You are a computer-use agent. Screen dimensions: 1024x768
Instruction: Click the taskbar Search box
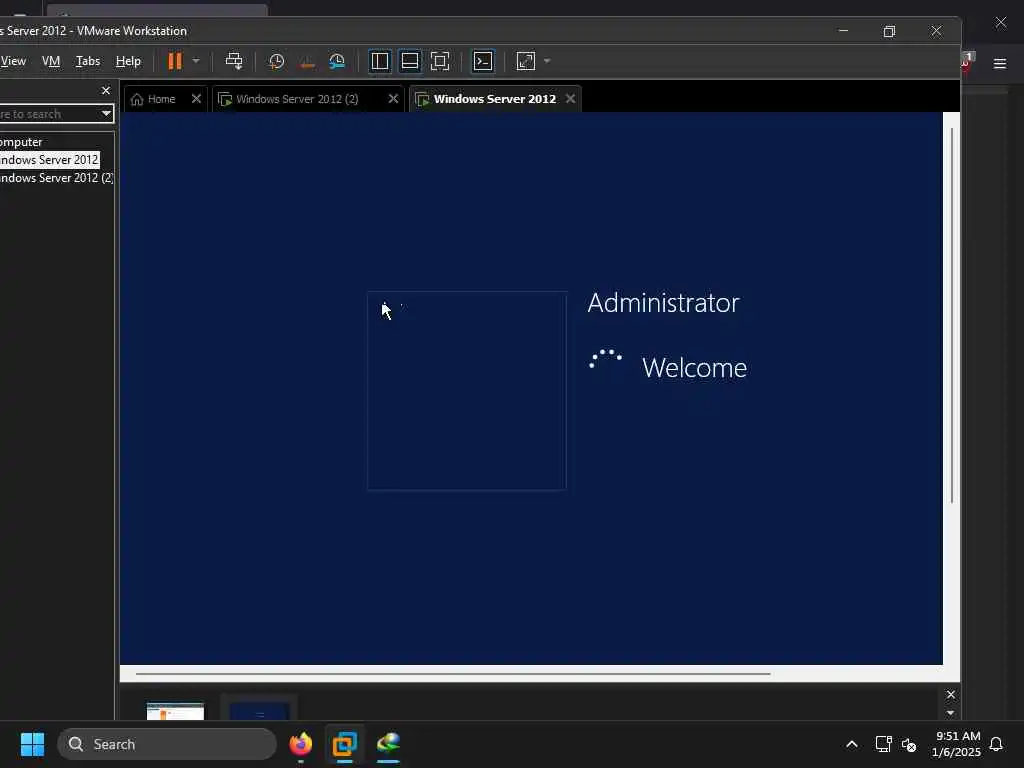point(167,744)
